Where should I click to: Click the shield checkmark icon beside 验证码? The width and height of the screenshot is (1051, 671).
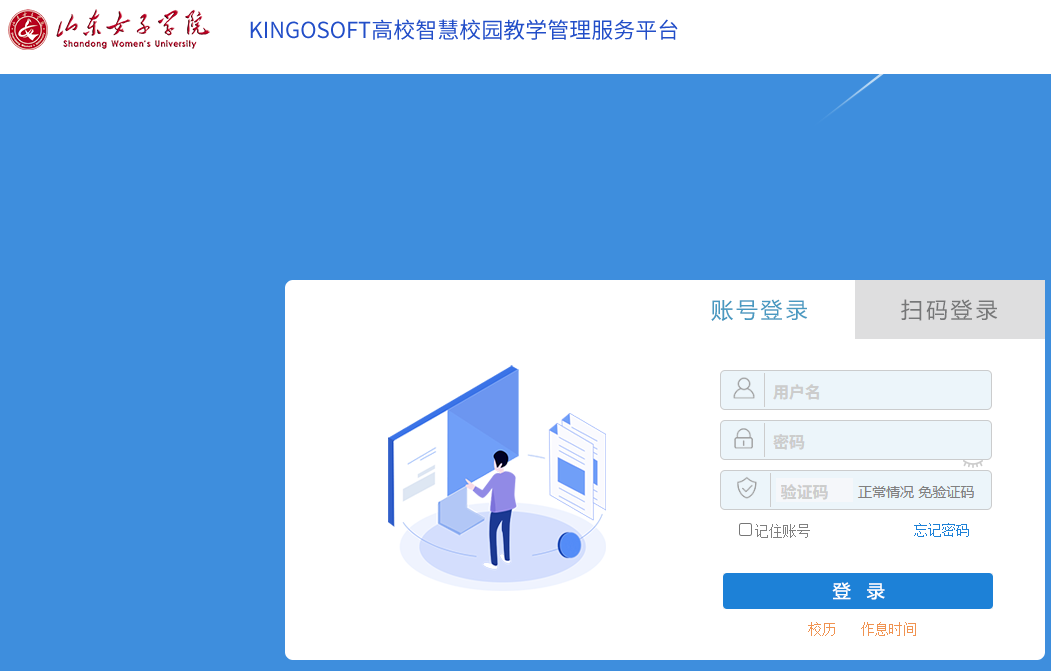747,488
